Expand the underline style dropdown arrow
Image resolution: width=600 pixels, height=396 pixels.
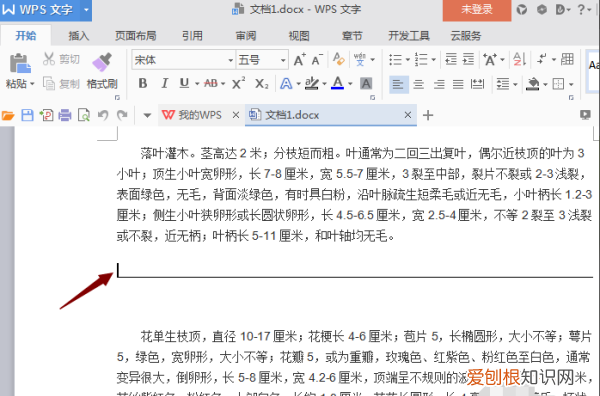click(197, 83)
